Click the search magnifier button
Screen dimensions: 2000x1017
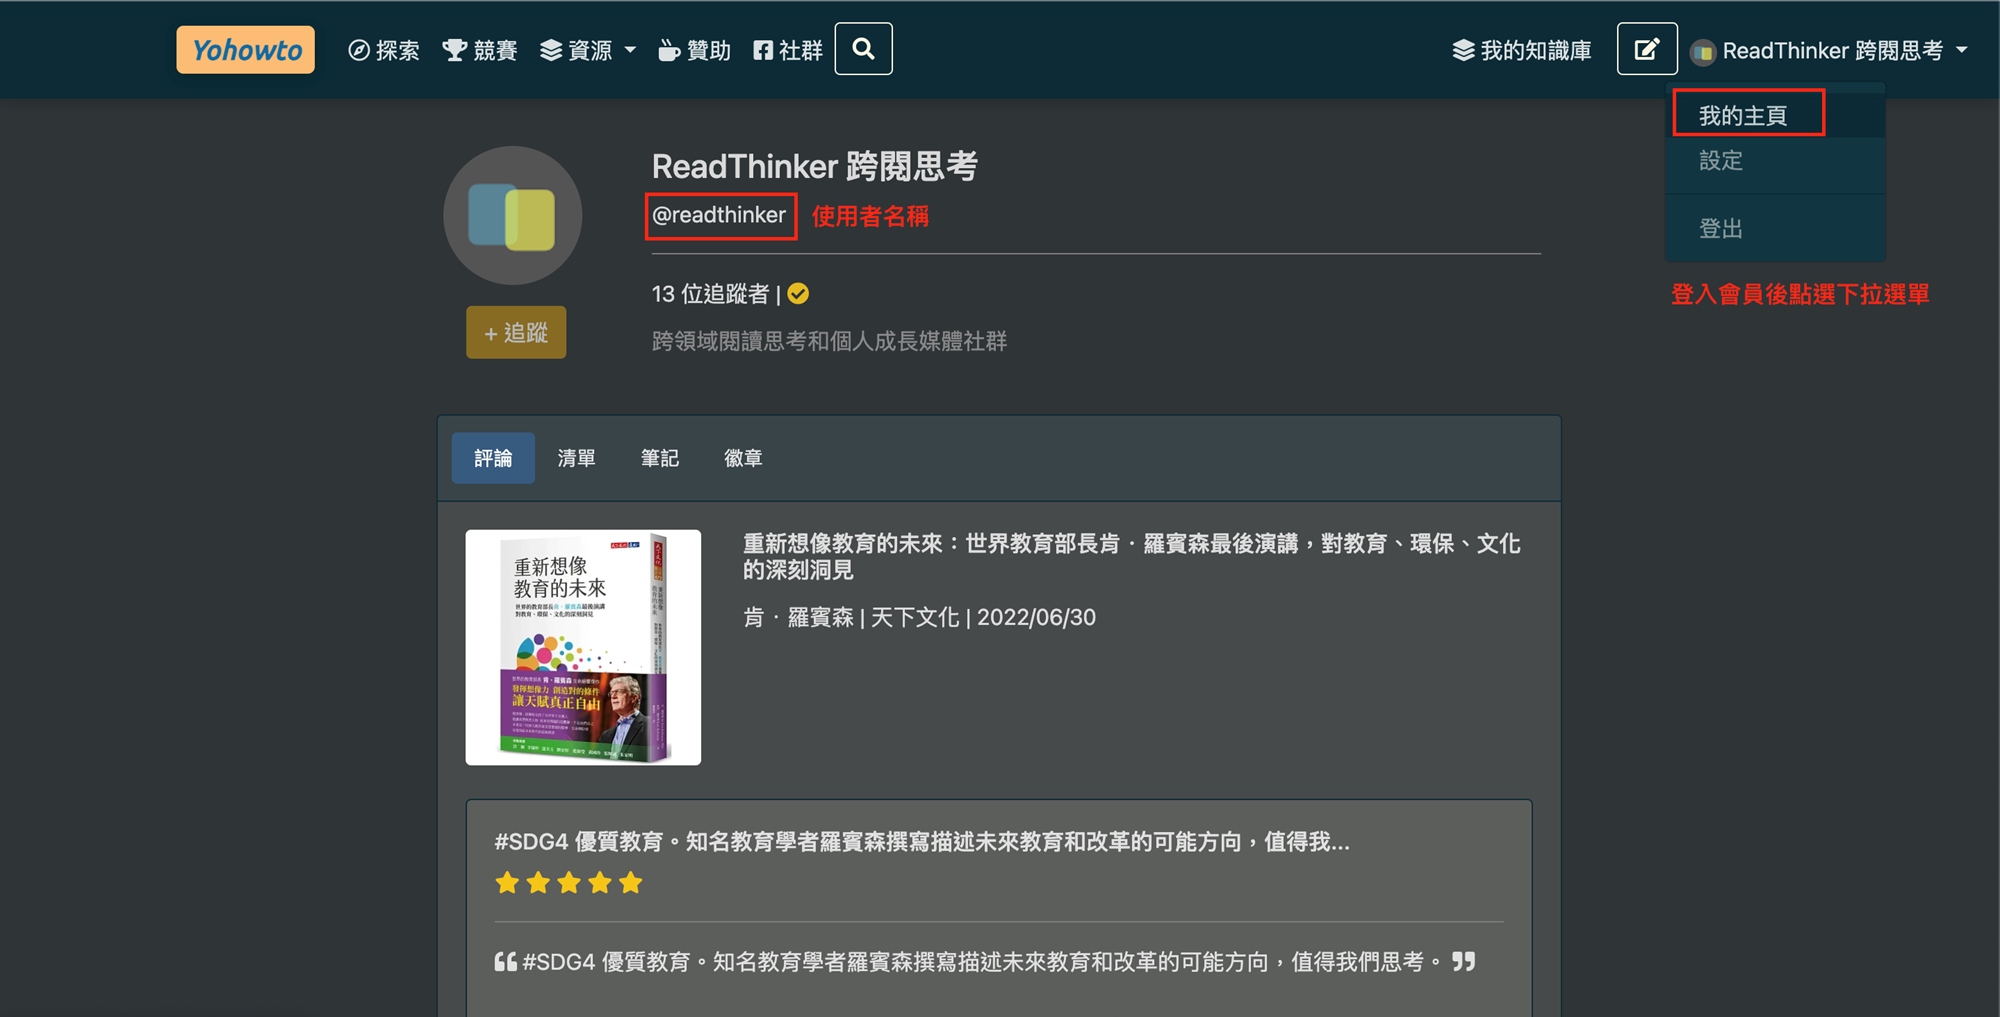pyautogui.click(x=863, y=49)
